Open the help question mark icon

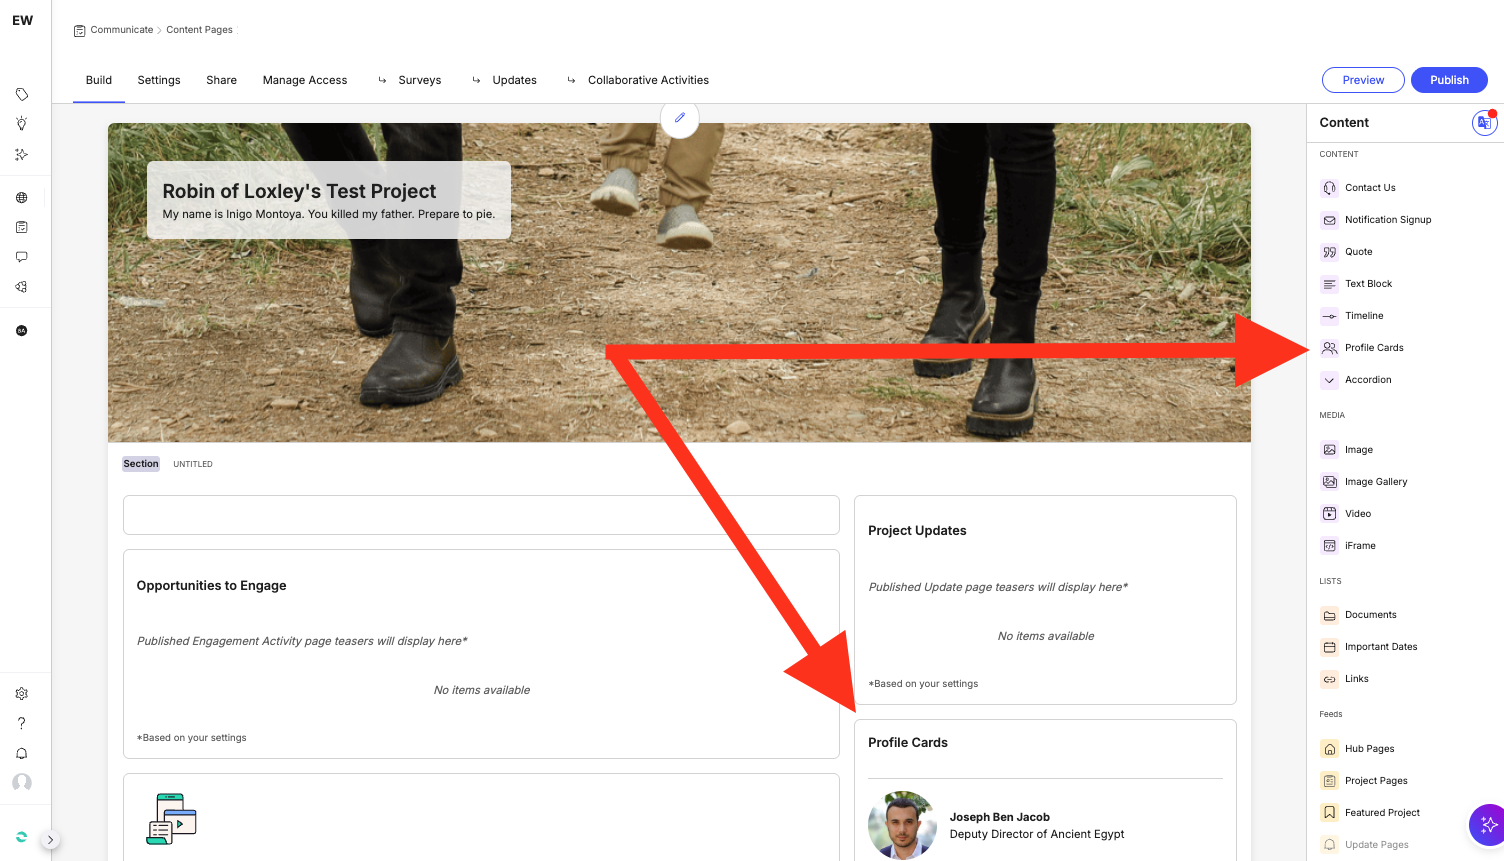21,723
